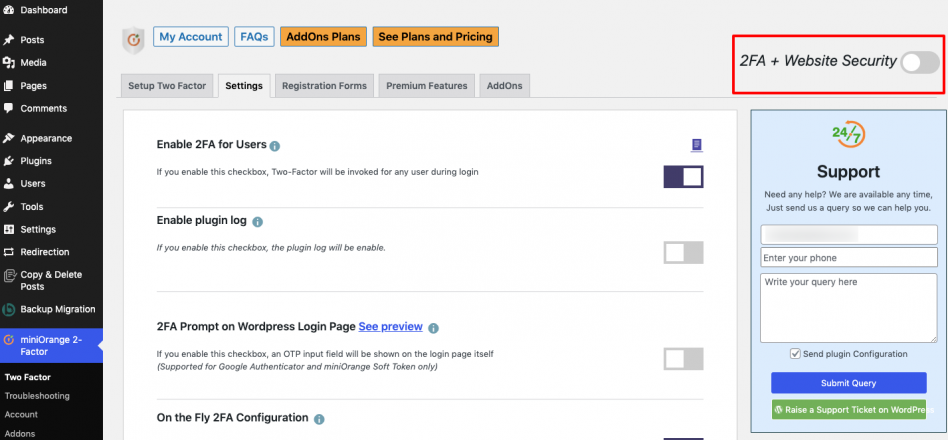Open the Account submenu item
The width and height of the screenshot is (948, 440).
pos(22,415)
